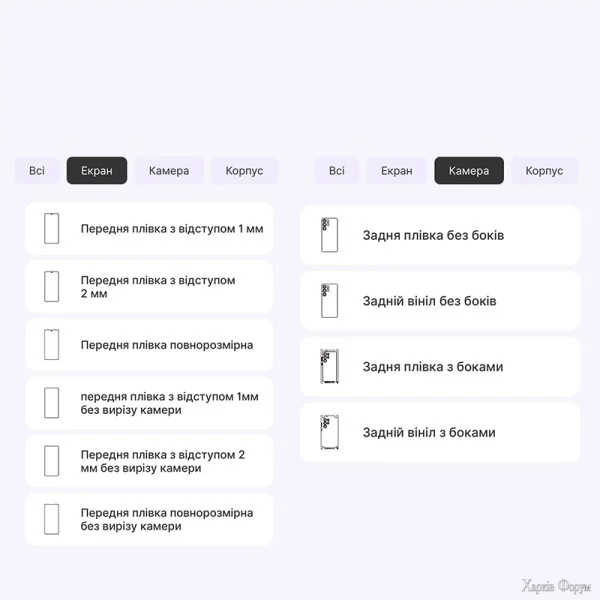
Task: Select Задній вініл з боками option text
Action: click(x=428, y=433)
